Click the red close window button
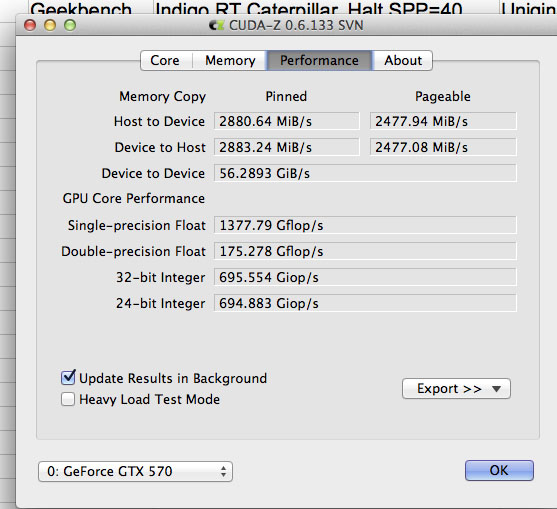 (30, 25)
